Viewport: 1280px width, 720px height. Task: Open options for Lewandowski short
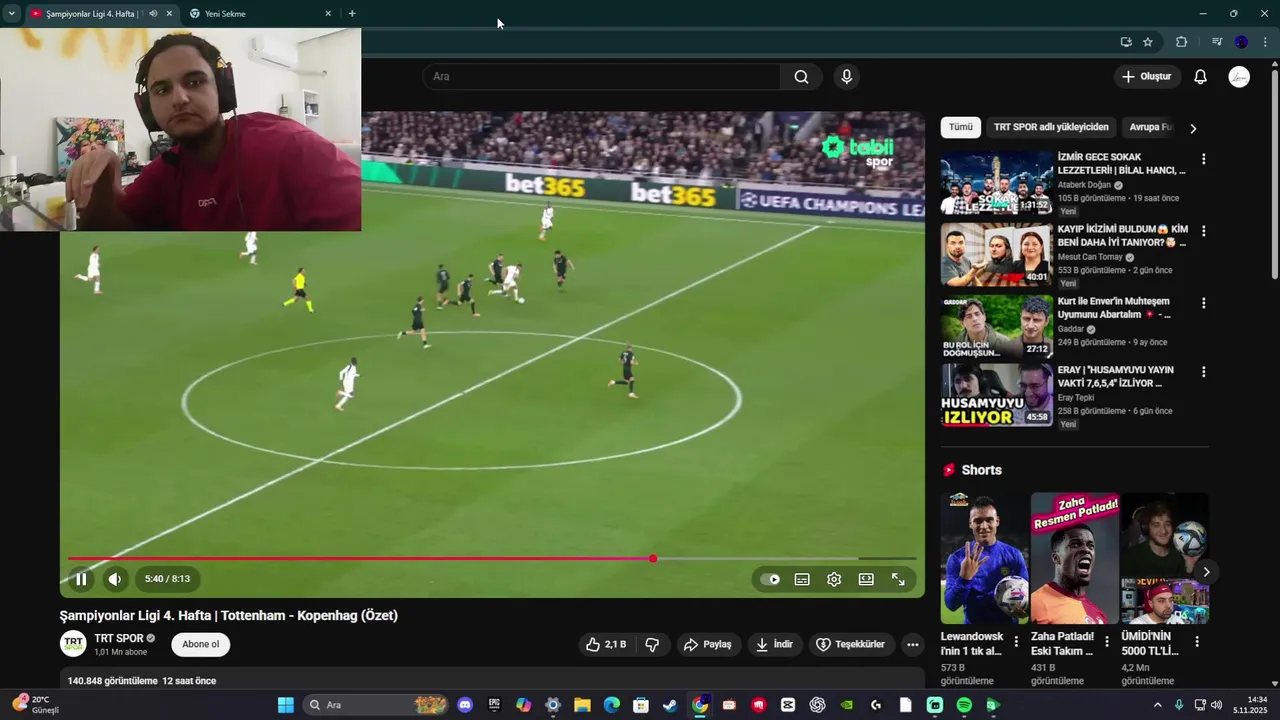(1016, 641)
